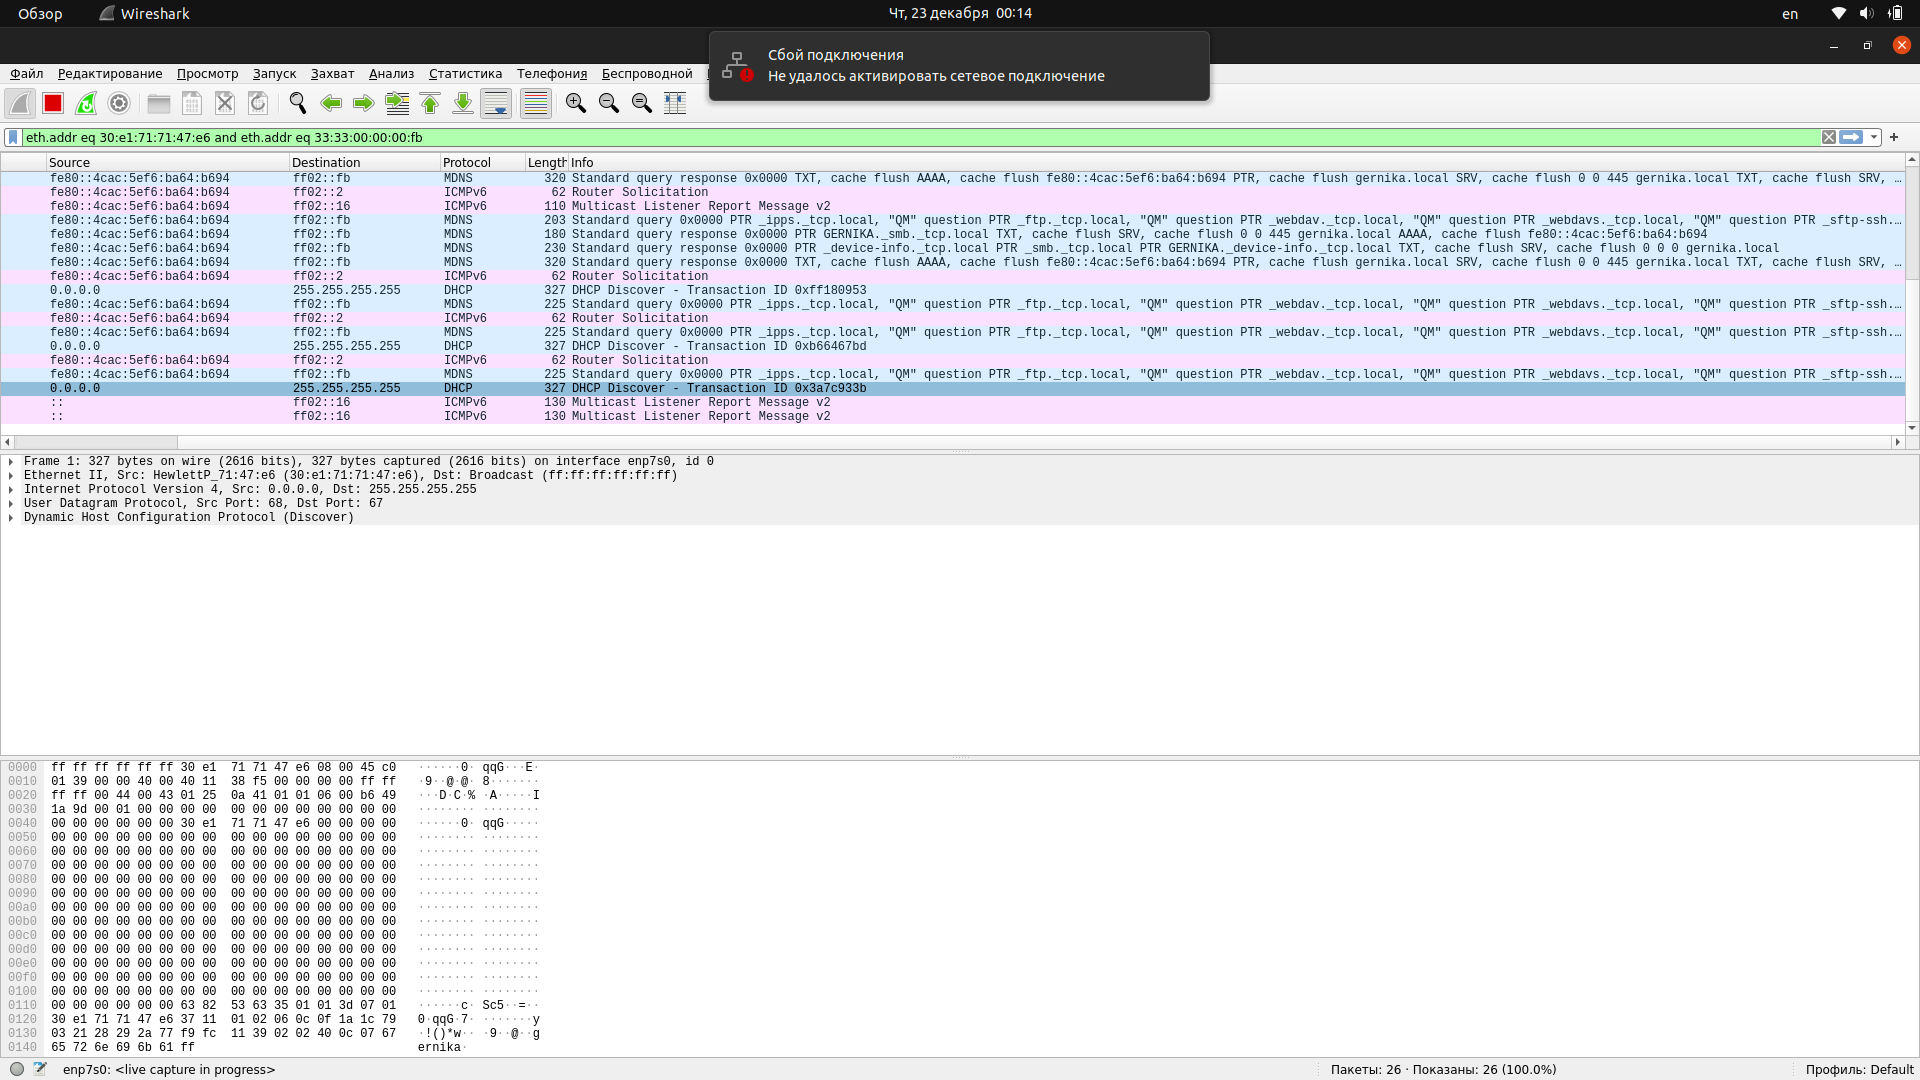Select DHCP Discover Transaction ID 0xff180953 packet
The height and width of the screenshot is (1080, 1920).
952,290
